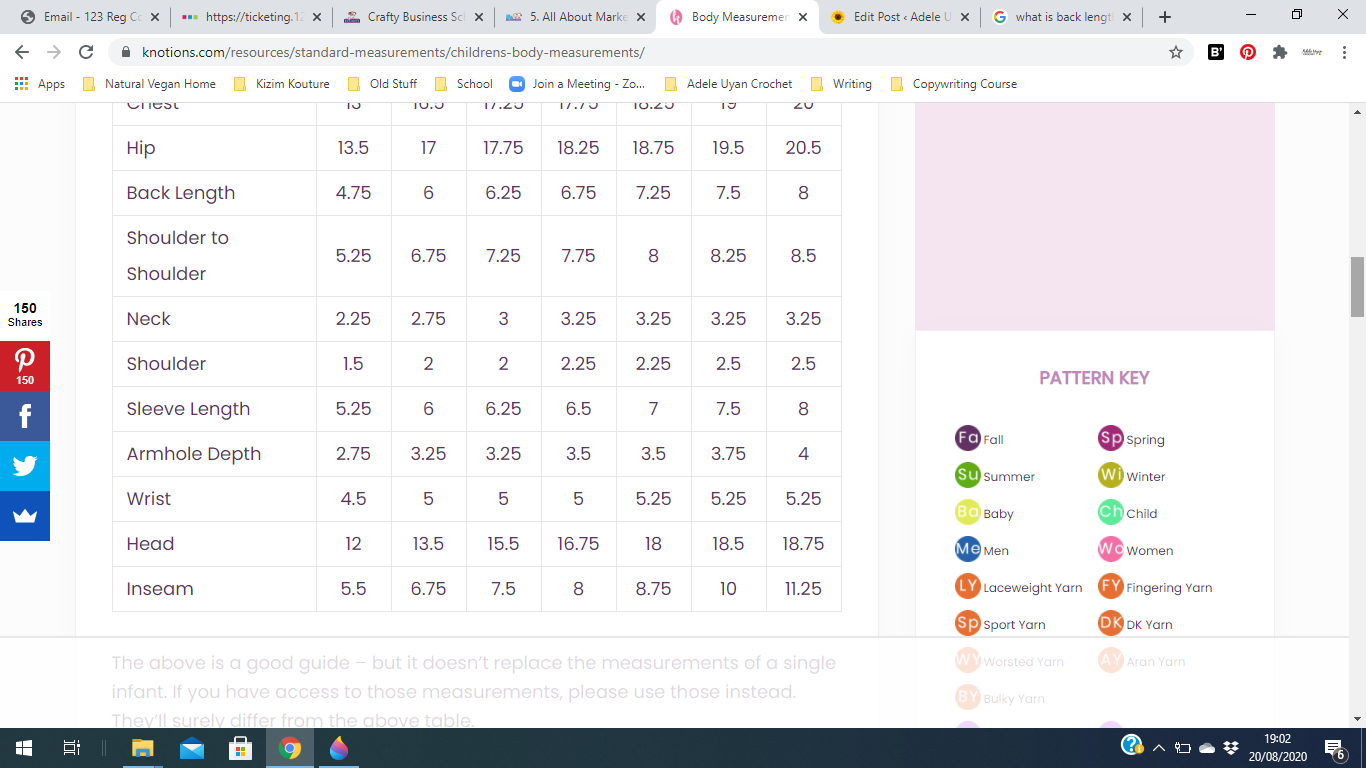
Task: Reload the current page
Action: (86, 53)
